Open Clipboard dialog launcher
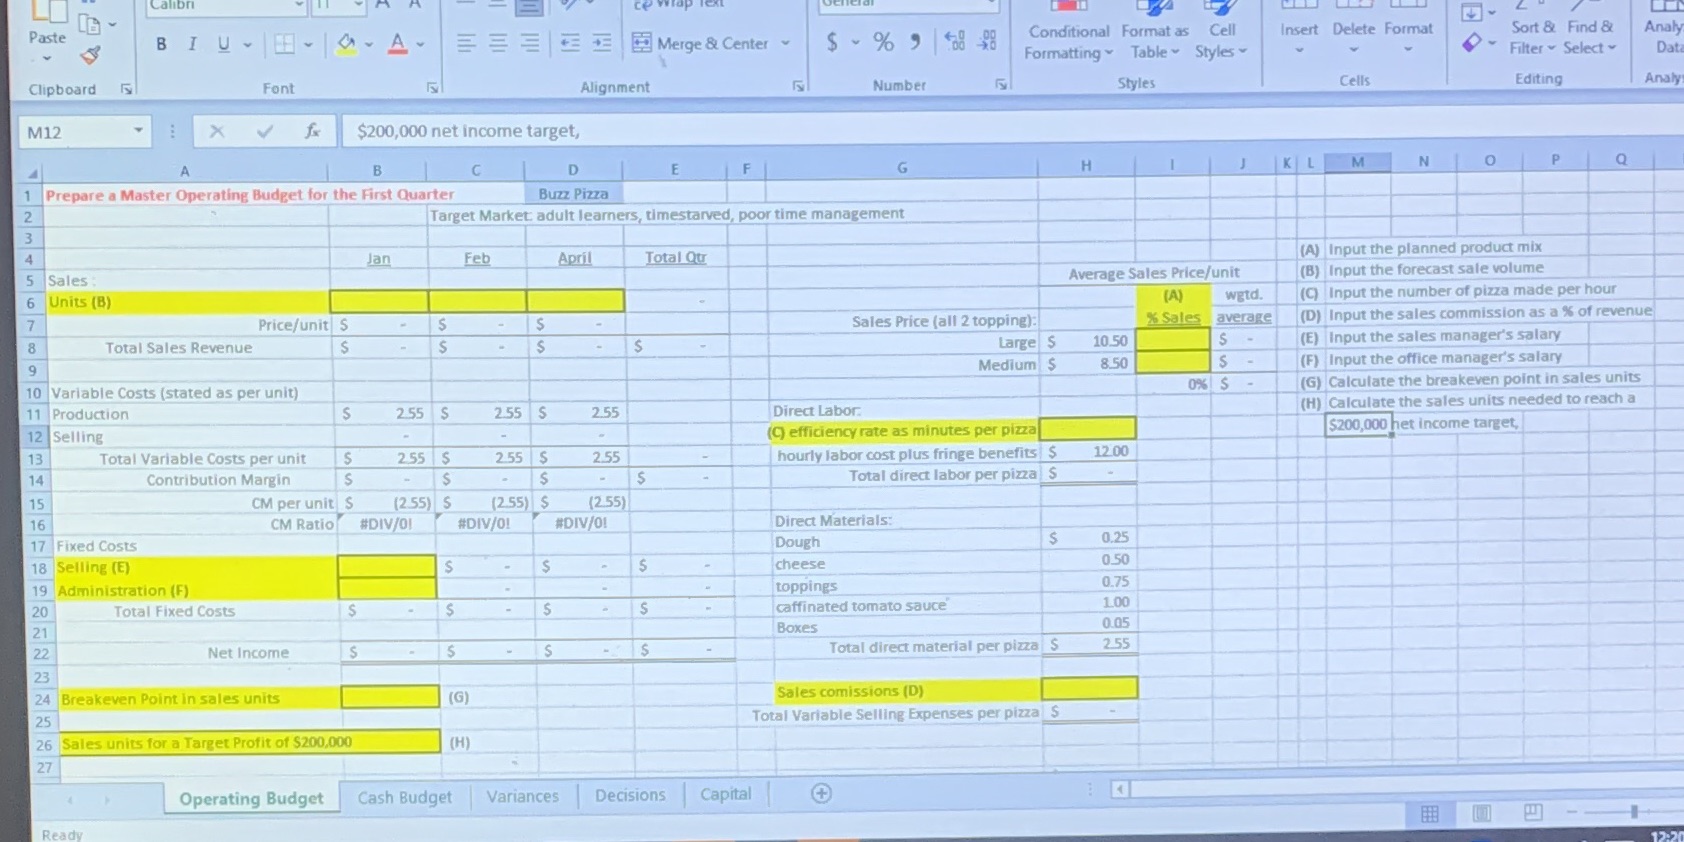 [x=127, y=89]
